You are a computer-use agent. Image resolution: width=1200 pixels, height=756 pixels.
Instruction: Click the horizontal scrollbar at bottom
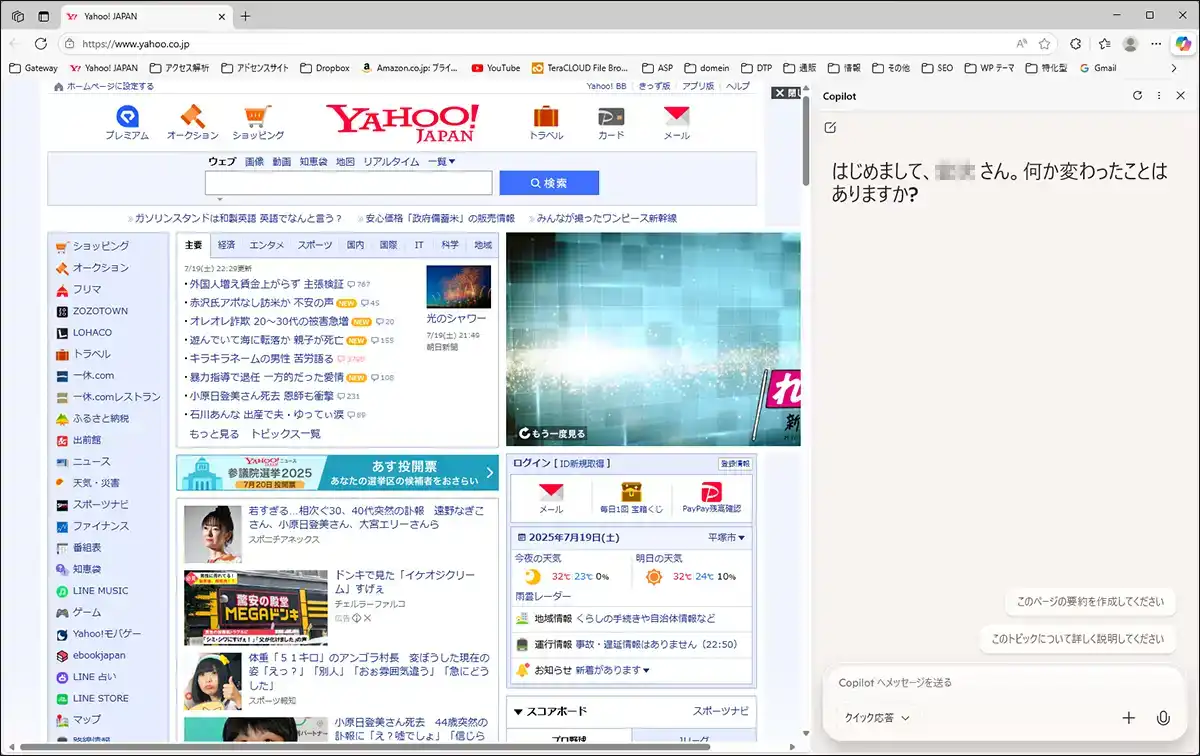[x=365, y=747]
